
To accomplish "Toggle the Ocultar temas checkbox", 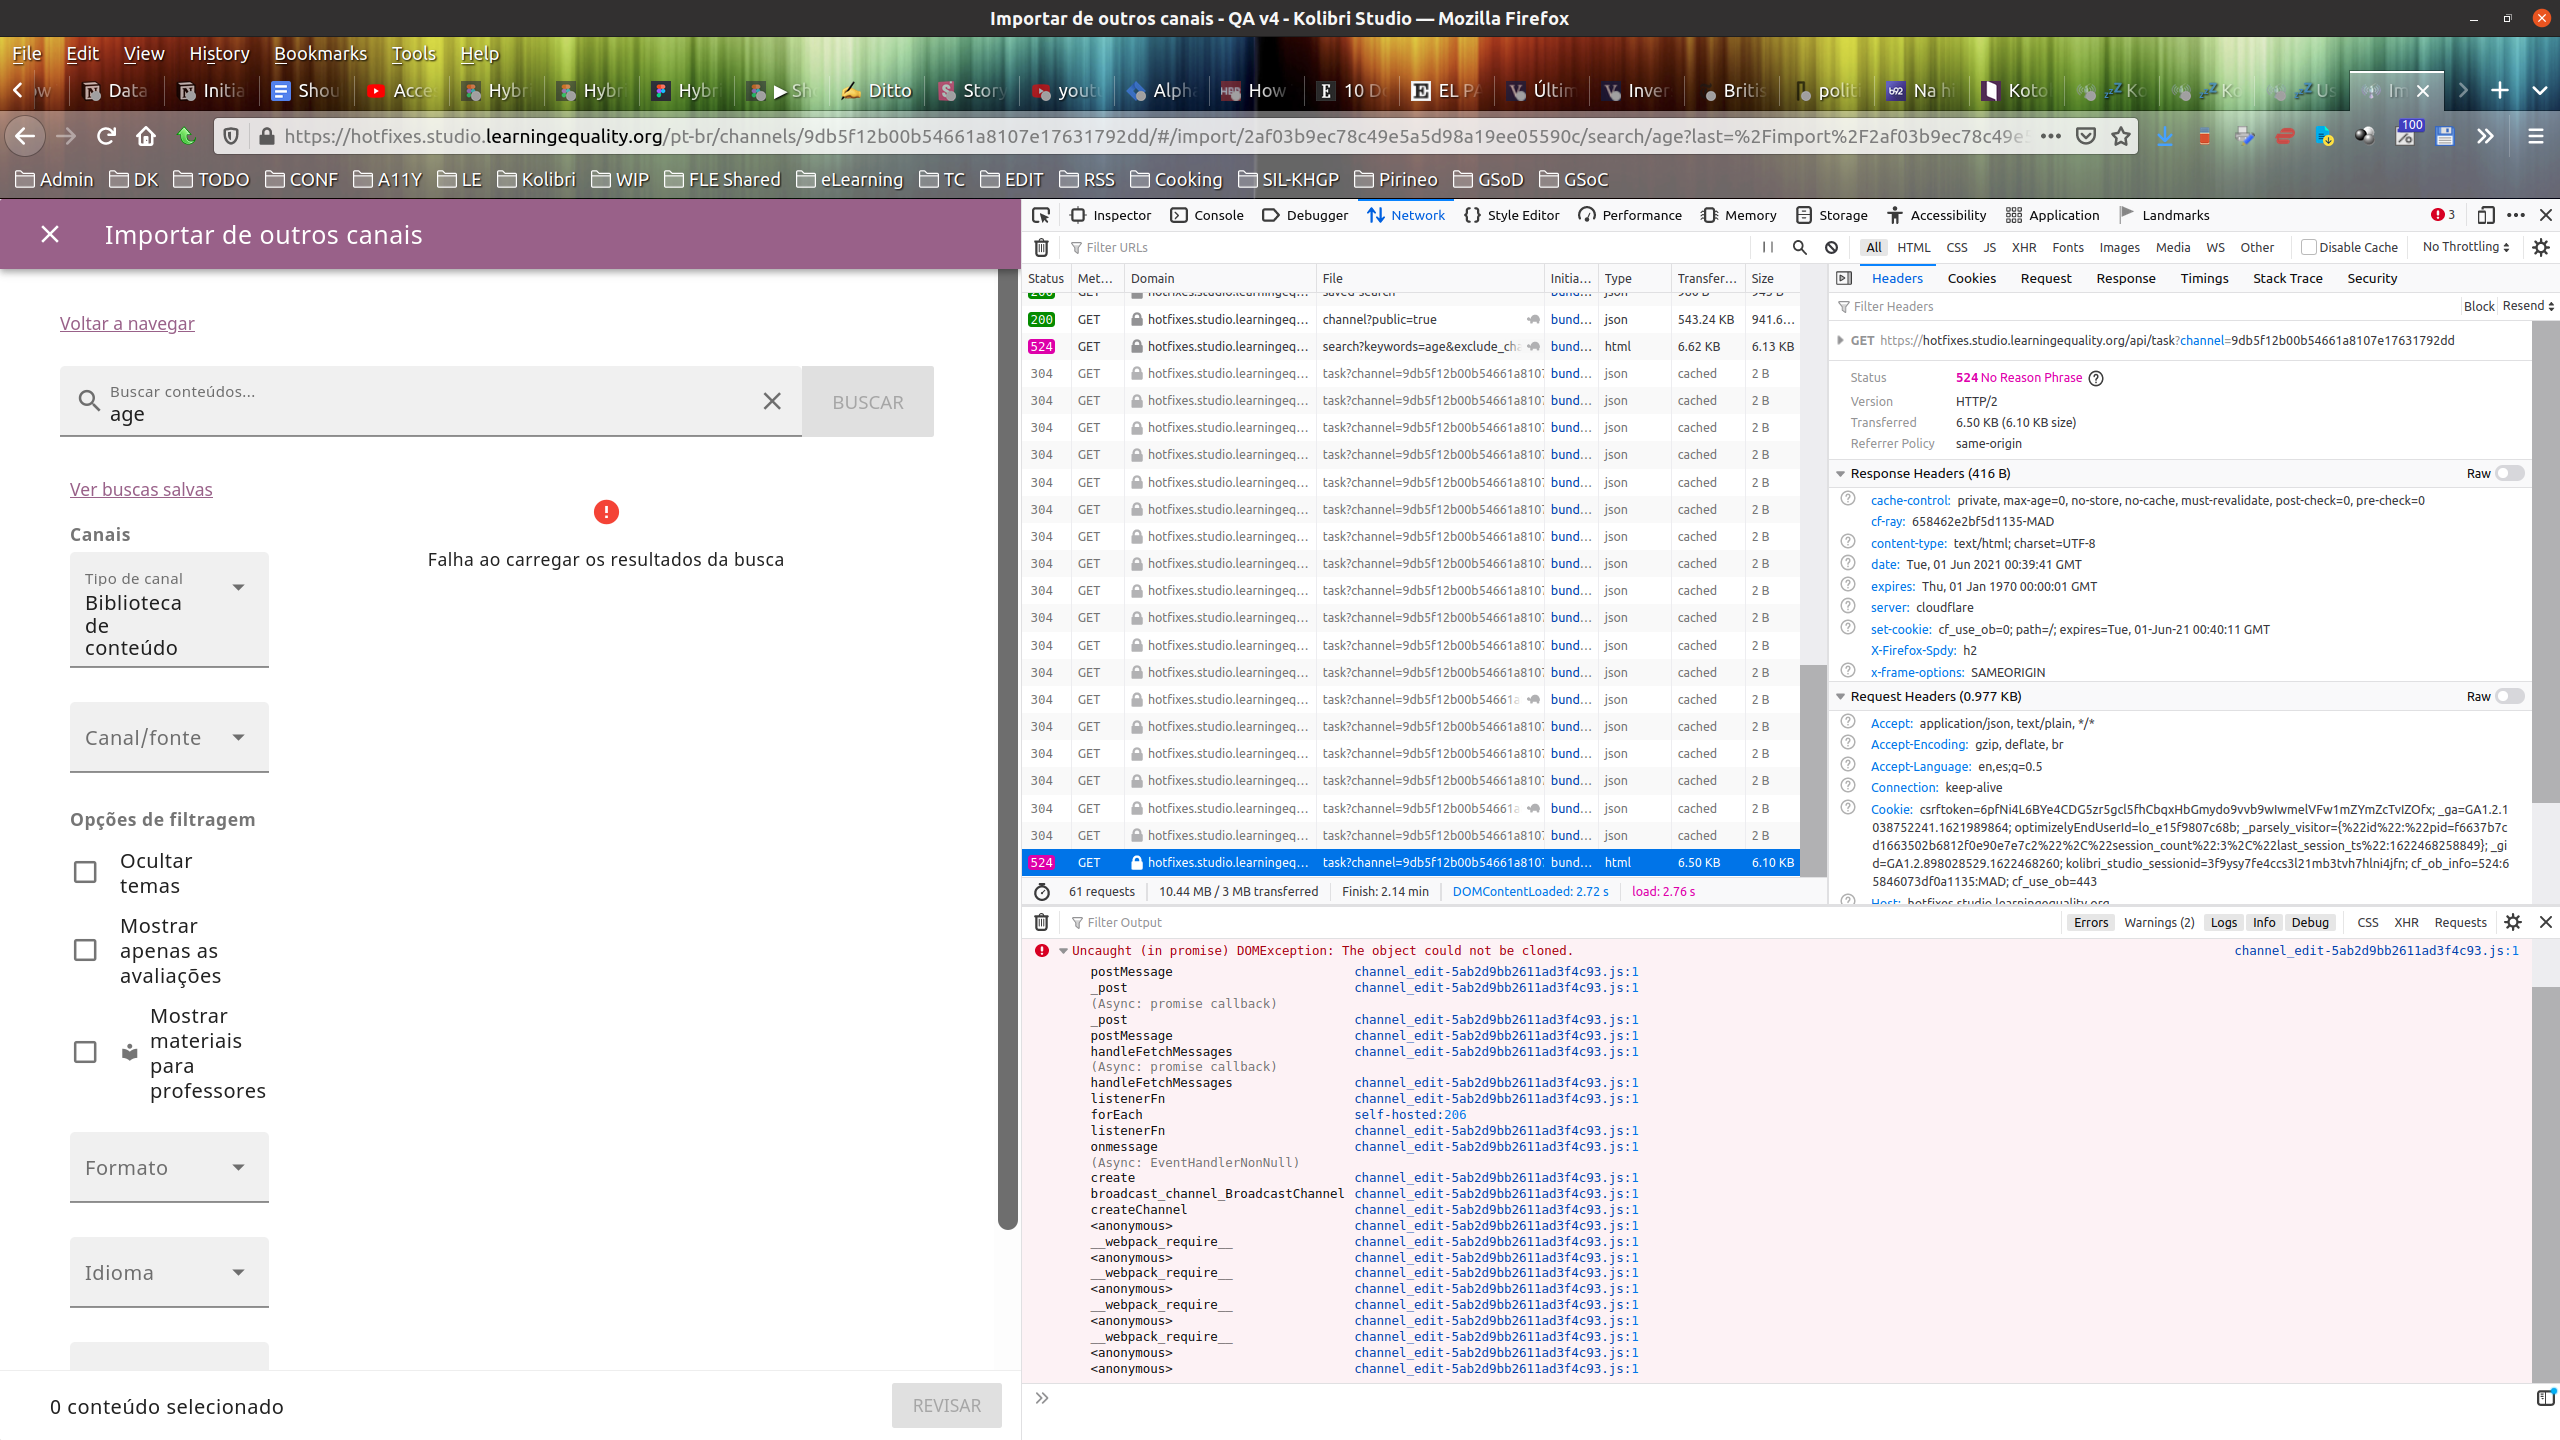I will (85, 872).
